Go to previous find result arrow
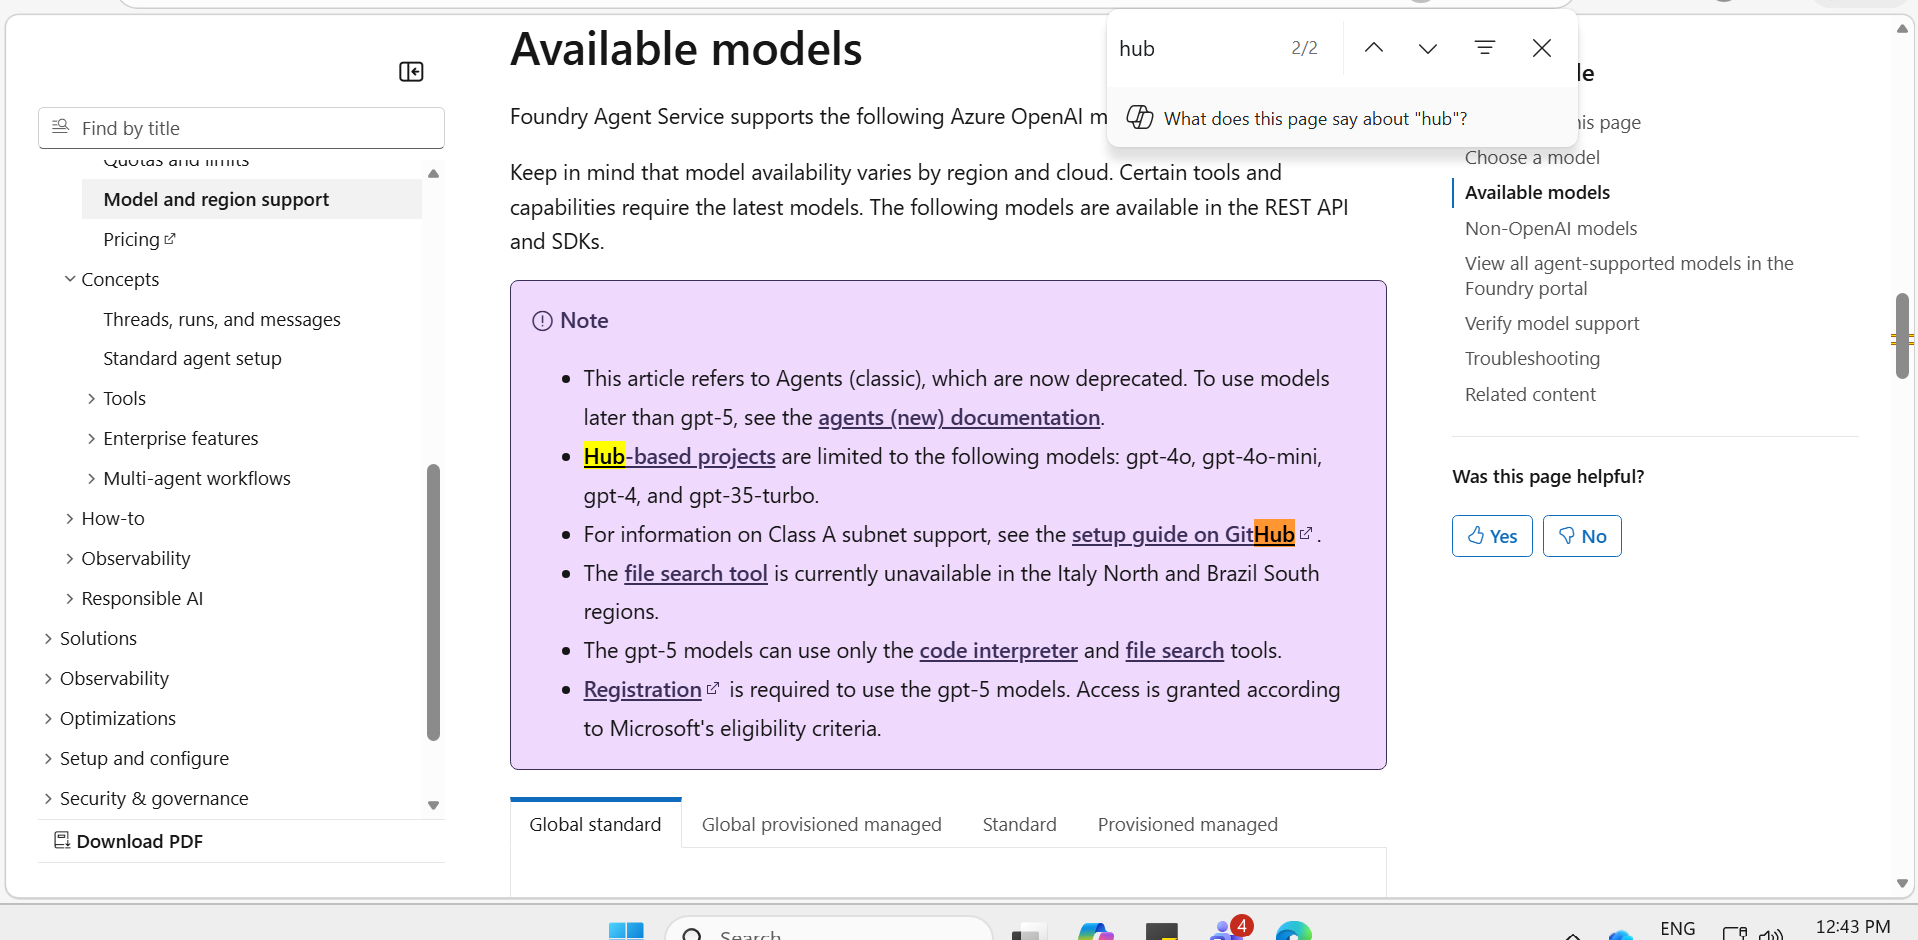Image resolution: width=1918 pixels, height=940 pixels. pos(1374,48)
